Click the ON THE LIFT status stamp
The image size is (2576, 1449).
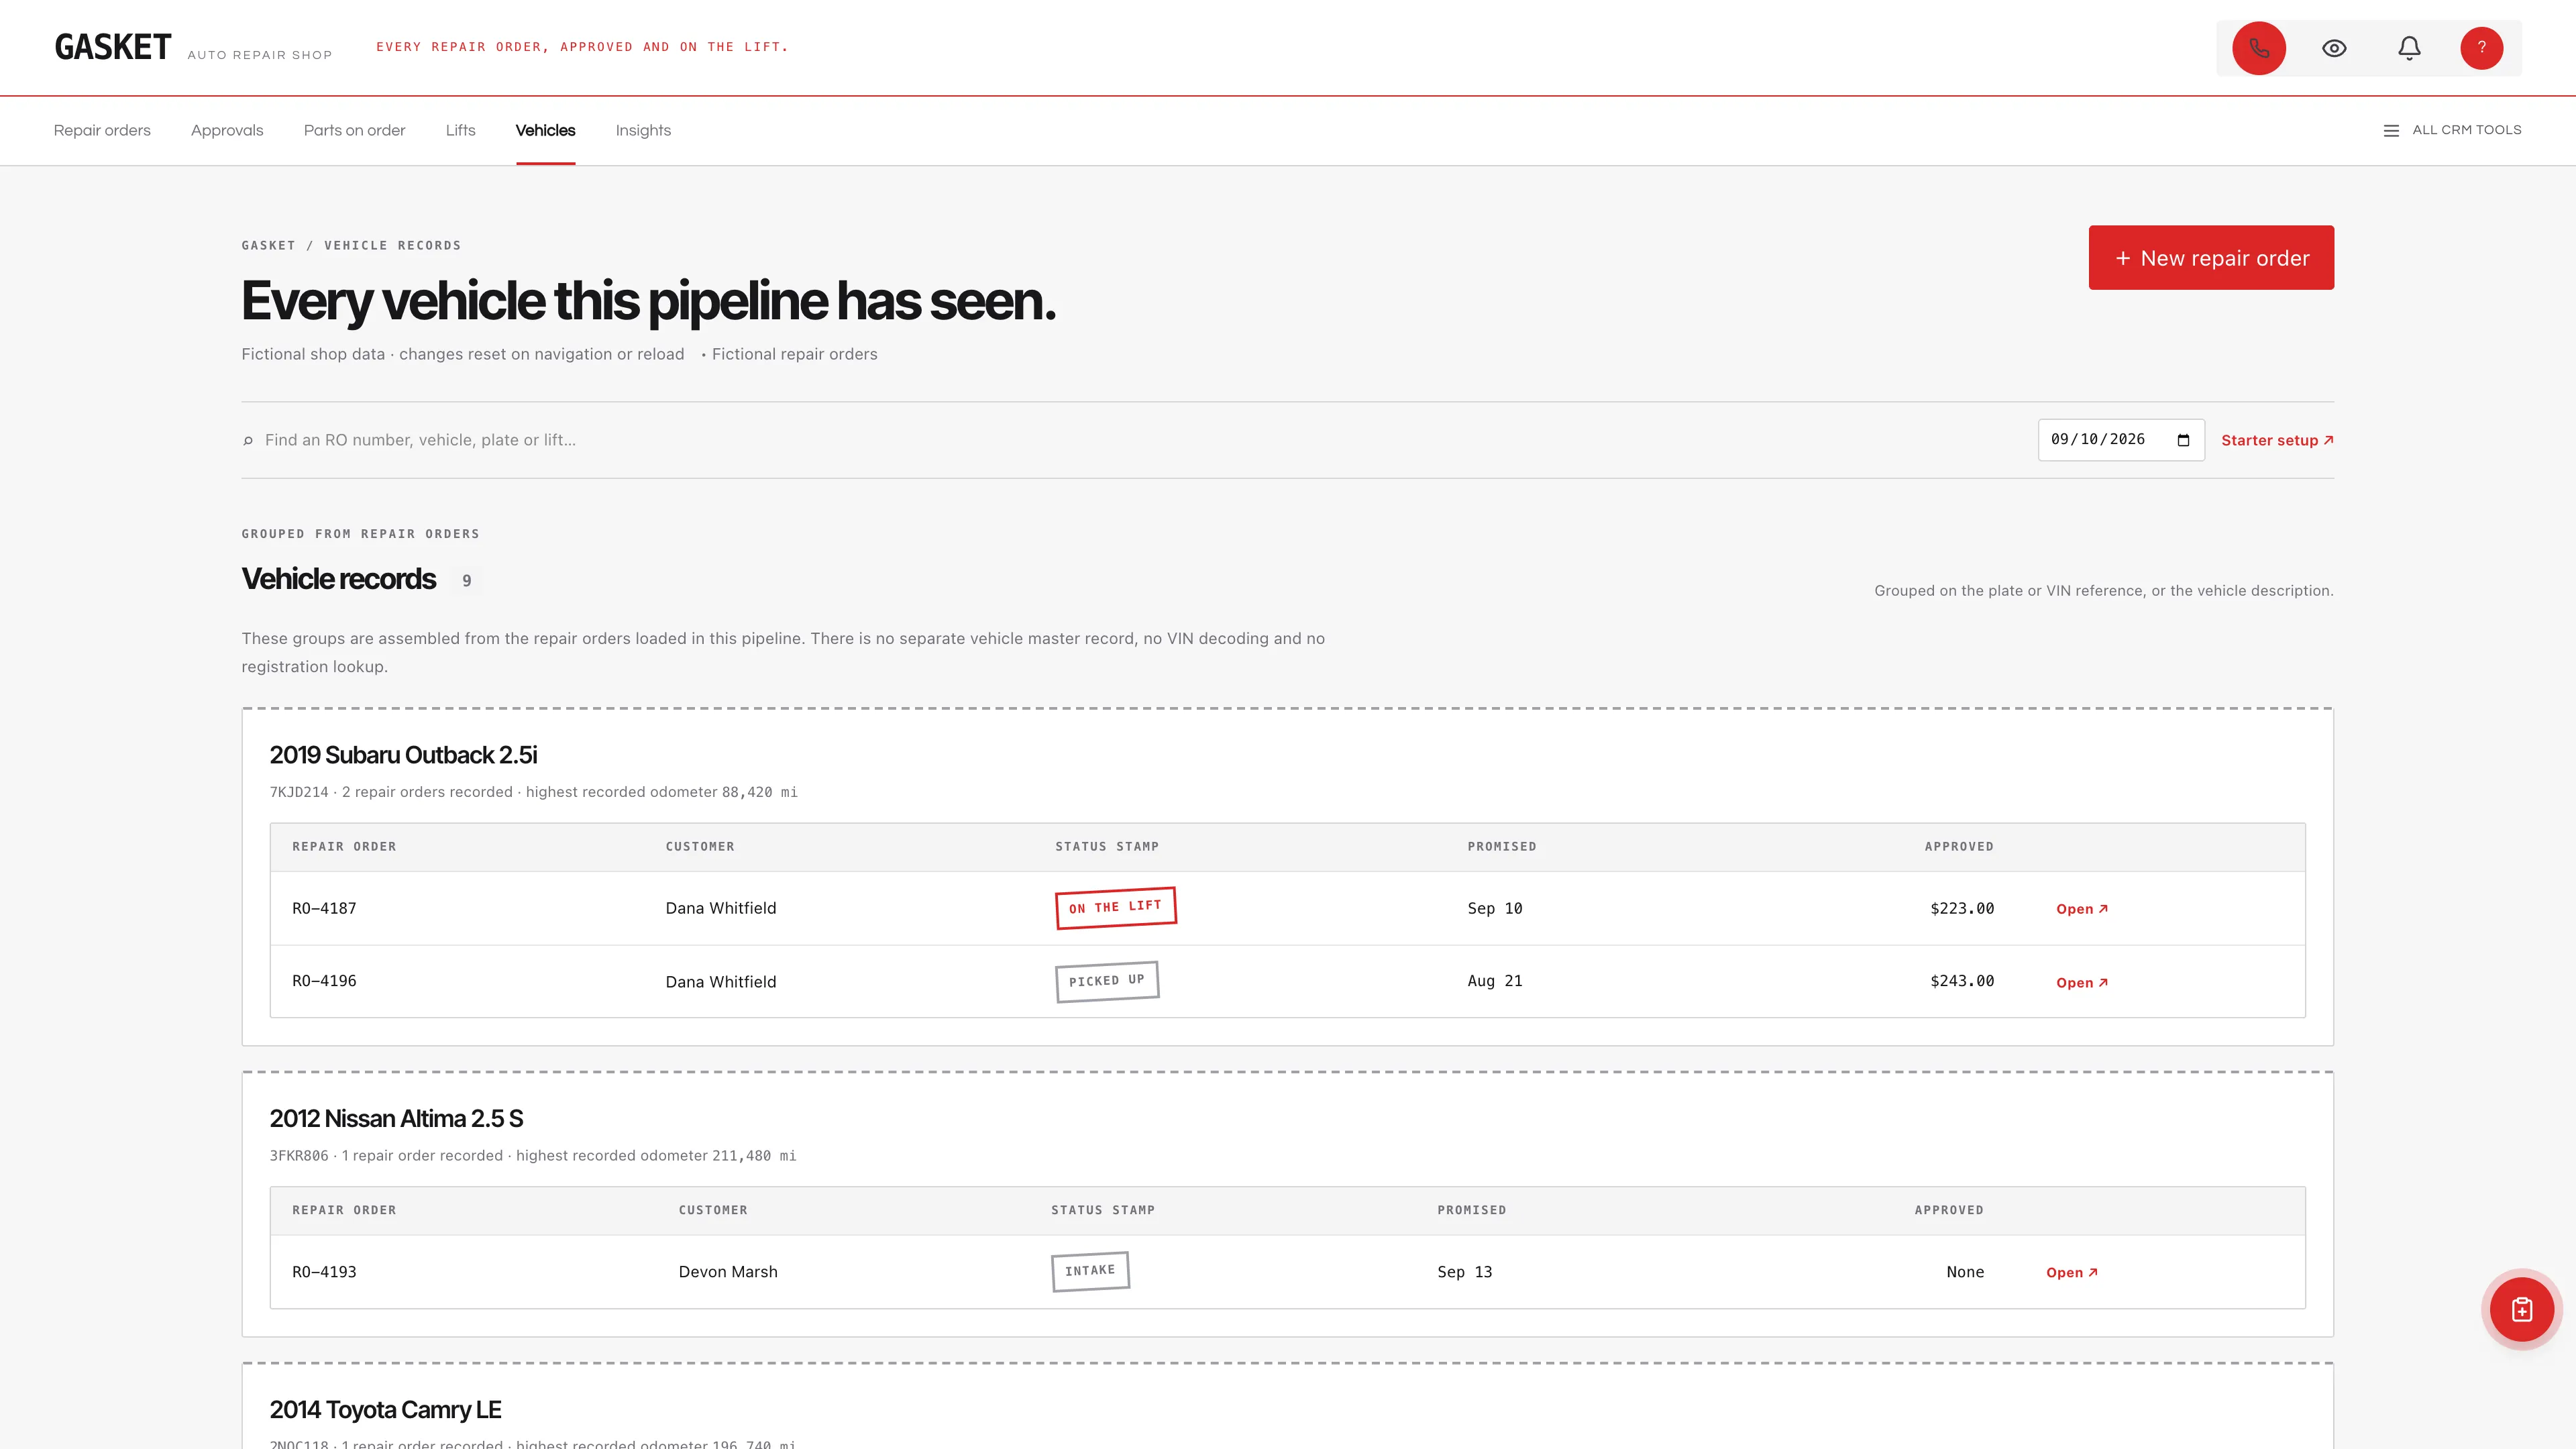[1115, 908]
